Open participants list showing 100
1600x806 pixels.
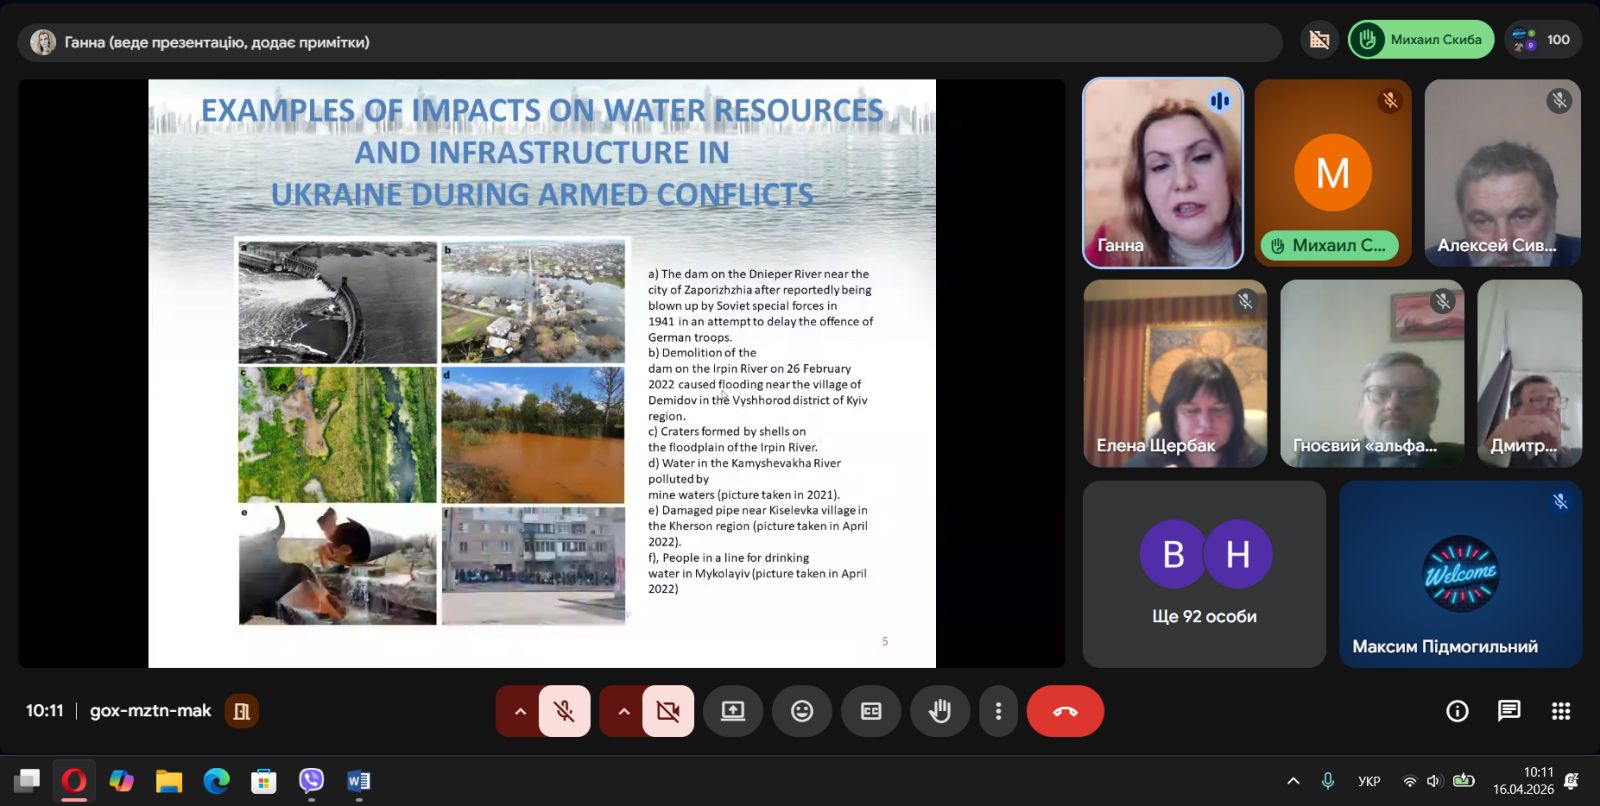tap(1543, 40)
